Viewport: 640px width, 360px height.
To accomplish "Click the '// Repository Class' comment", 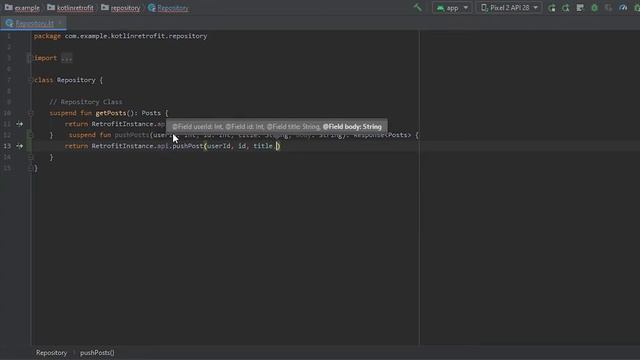I will pos(86,102).
